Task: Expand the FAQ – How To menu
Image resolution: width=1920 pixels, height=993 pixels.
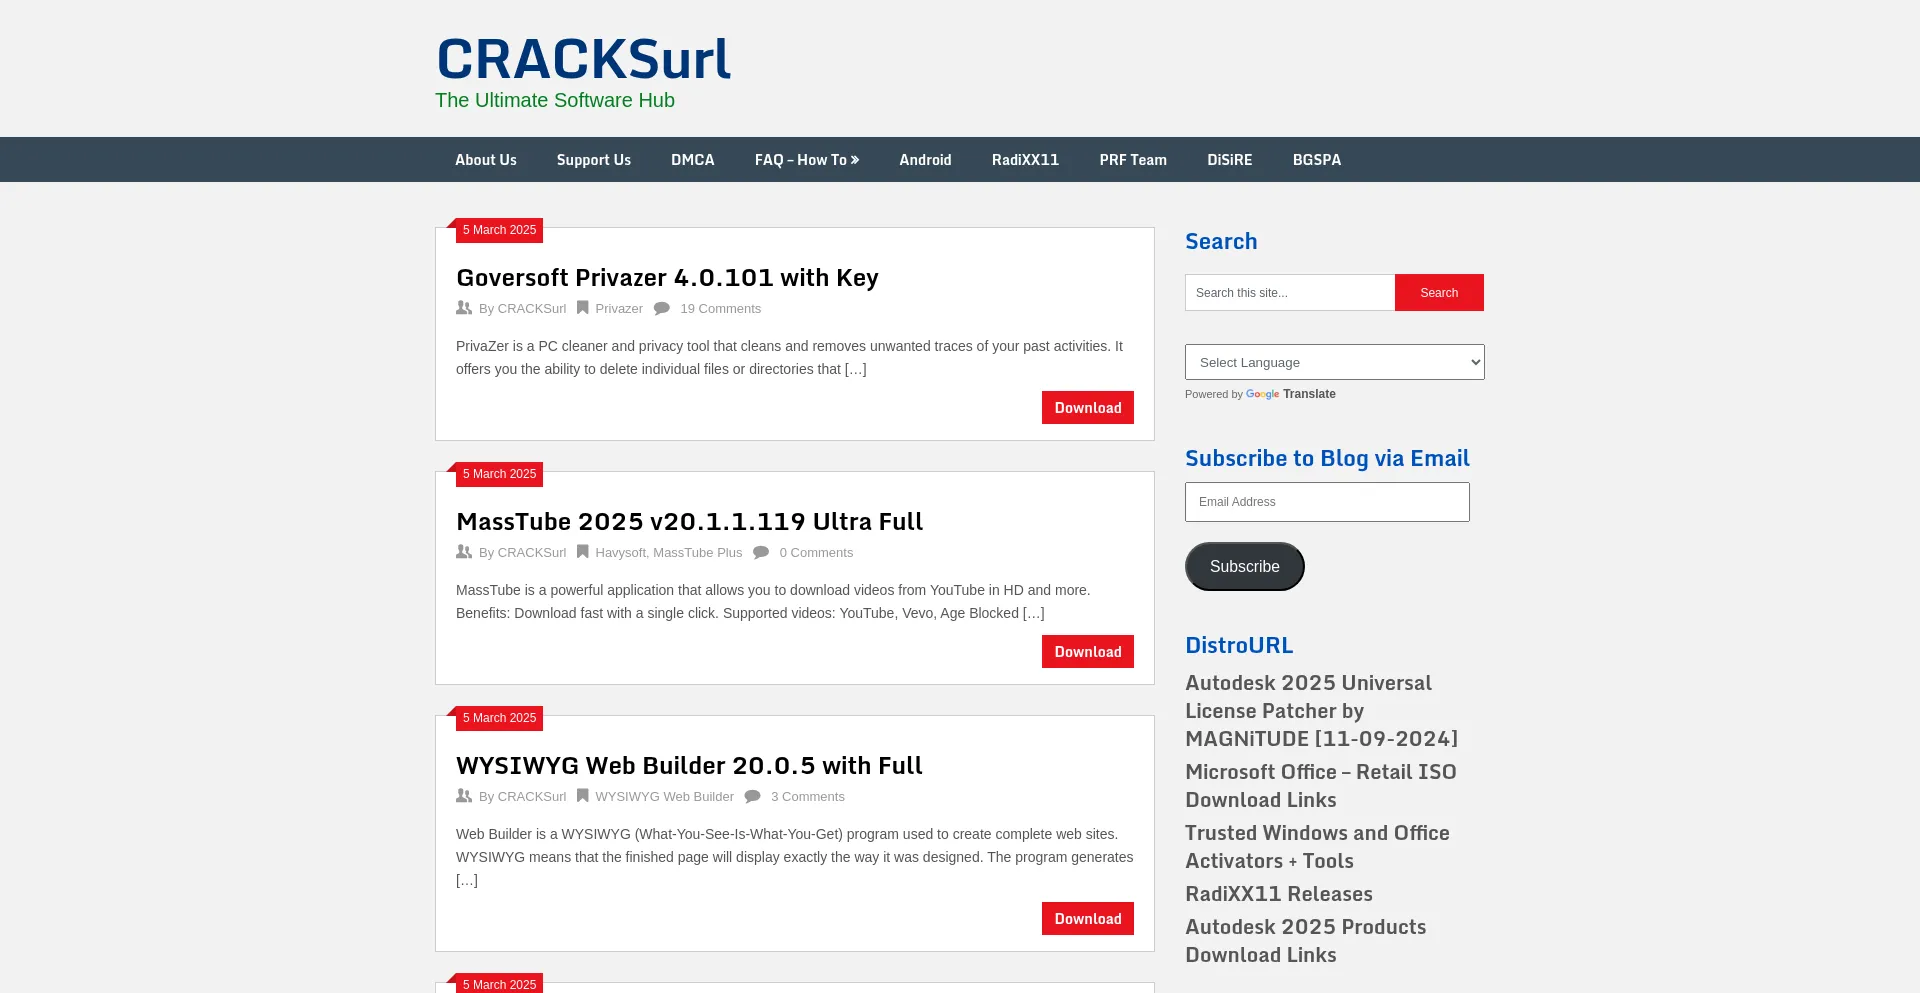Action: click(x=806, y=160)
